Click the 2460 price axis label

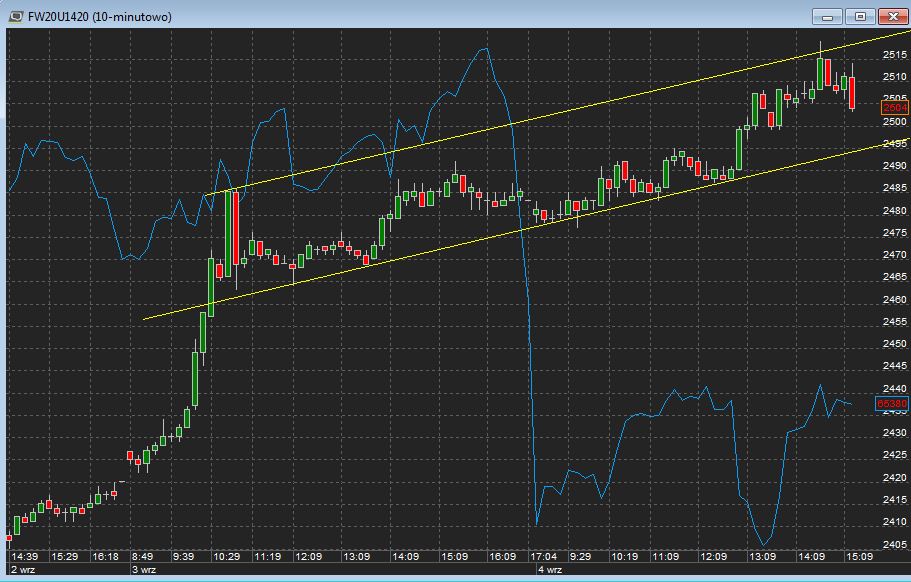[895, 299]
